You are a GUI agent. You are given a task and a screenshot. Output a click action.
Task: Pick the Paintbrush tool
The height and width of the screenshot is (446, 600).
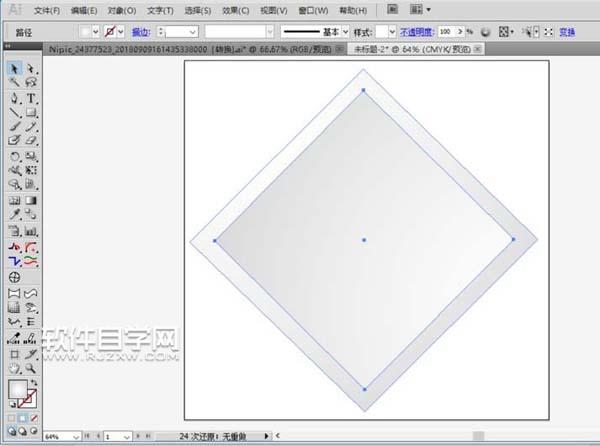point(14,126)
